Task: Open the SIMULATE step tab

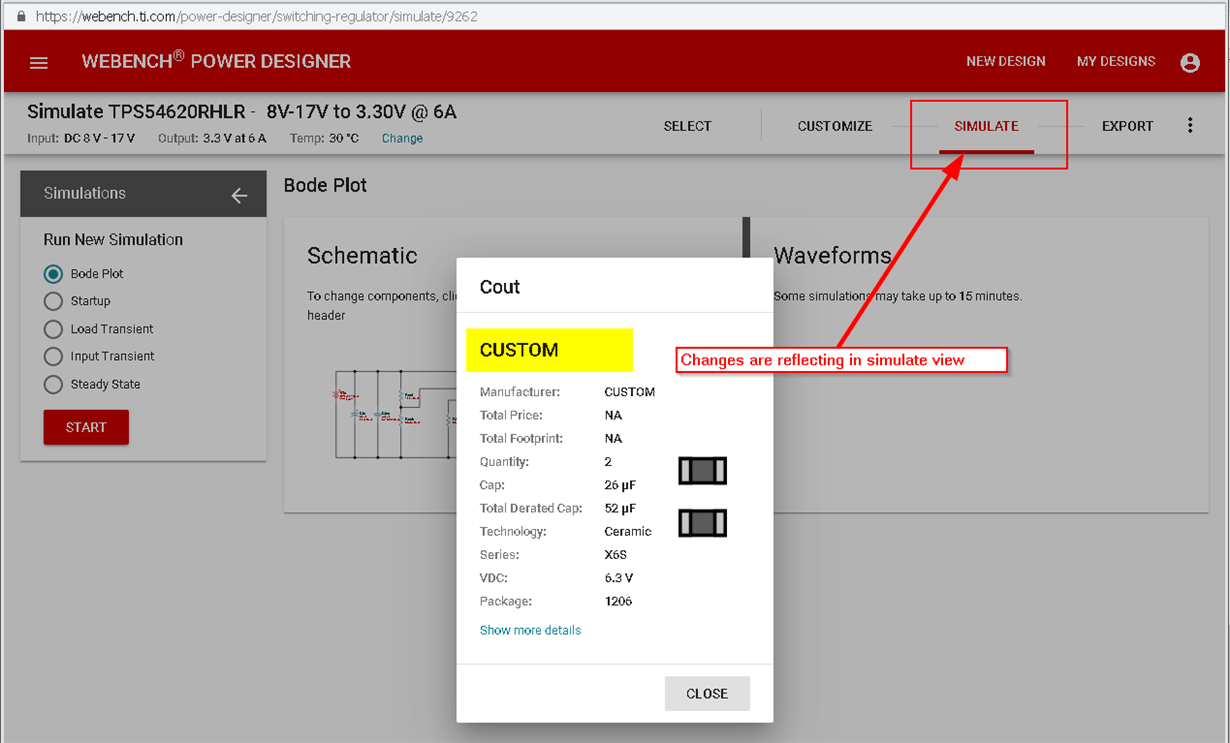Action: click(x=986, y=126)
